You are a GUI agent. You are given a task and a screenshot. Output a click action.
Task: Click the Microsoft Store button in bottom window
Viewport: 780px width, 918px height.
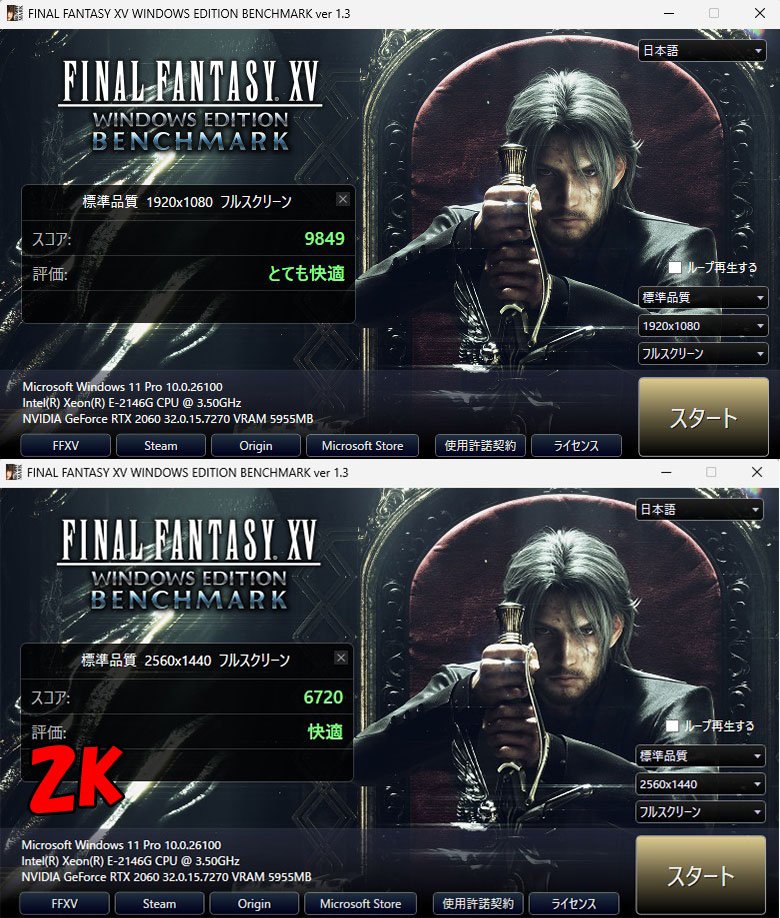(x=360, y=904)
